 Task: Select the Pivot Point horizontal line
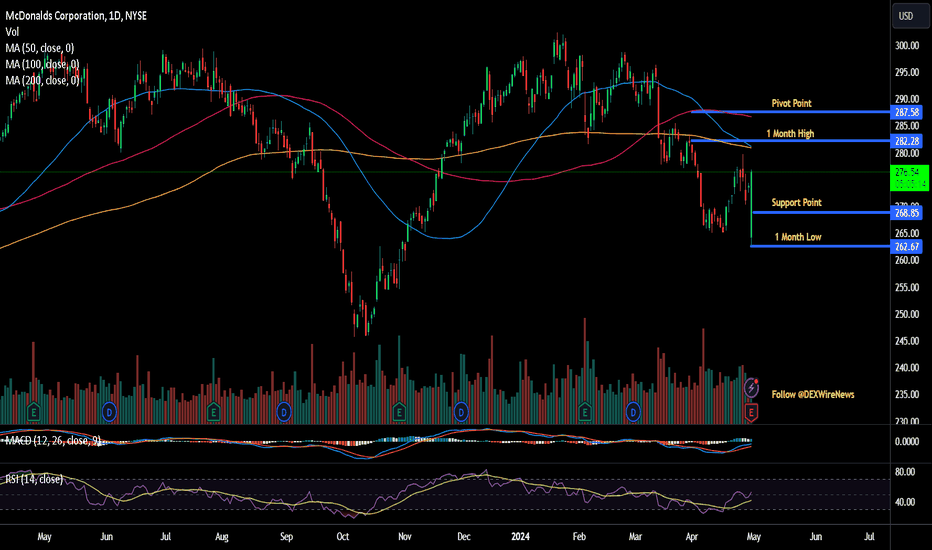791,112
